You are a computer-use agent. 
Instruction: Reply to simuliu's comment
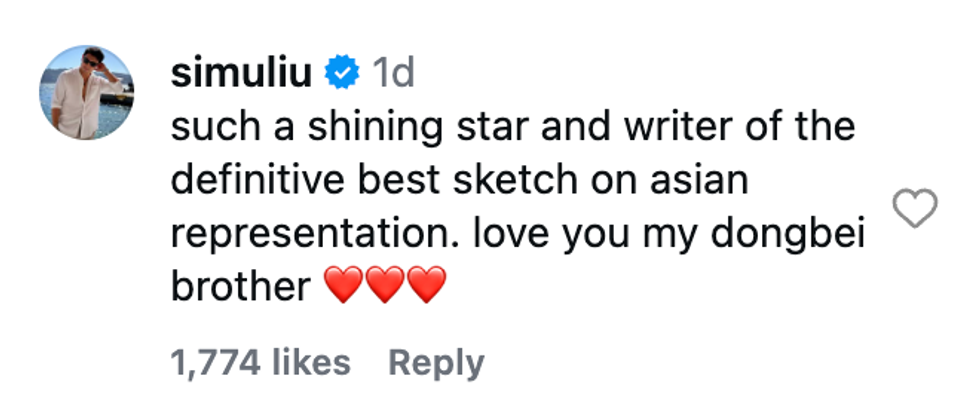click(435, 363)
